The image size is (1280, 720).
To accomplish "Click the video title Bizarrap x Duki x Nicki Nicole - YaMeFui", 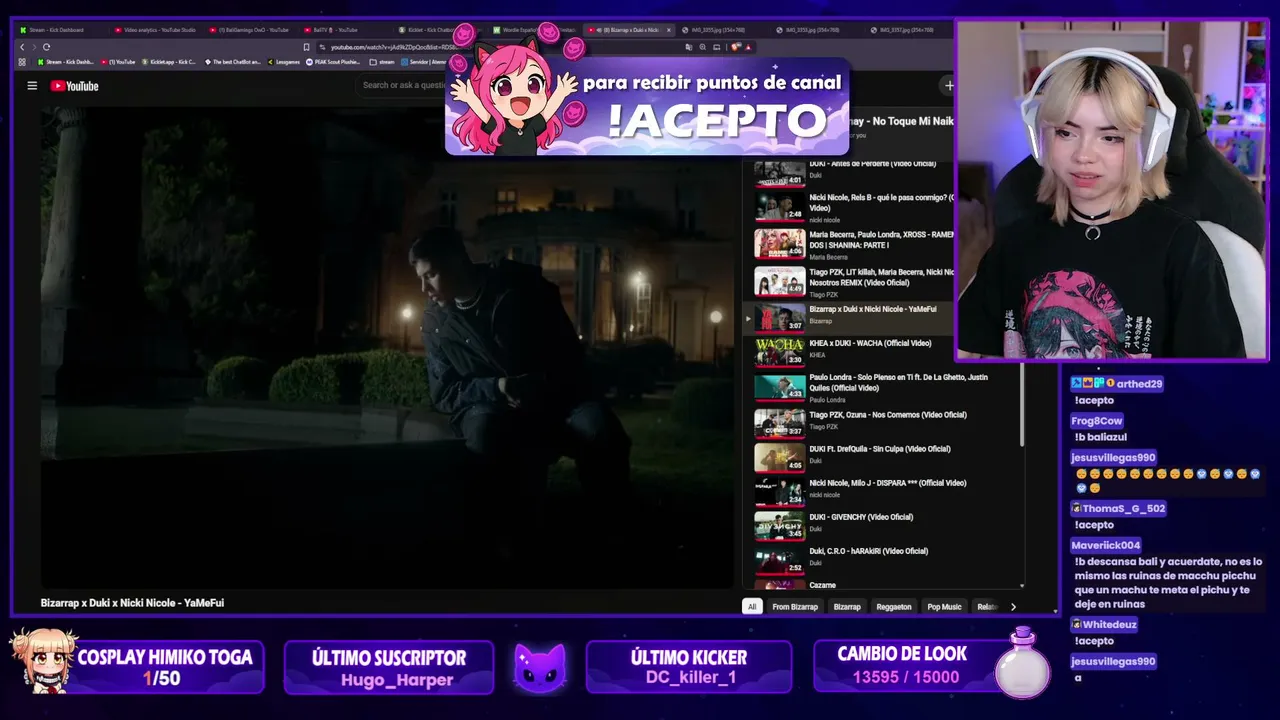I will coord(132,603).
